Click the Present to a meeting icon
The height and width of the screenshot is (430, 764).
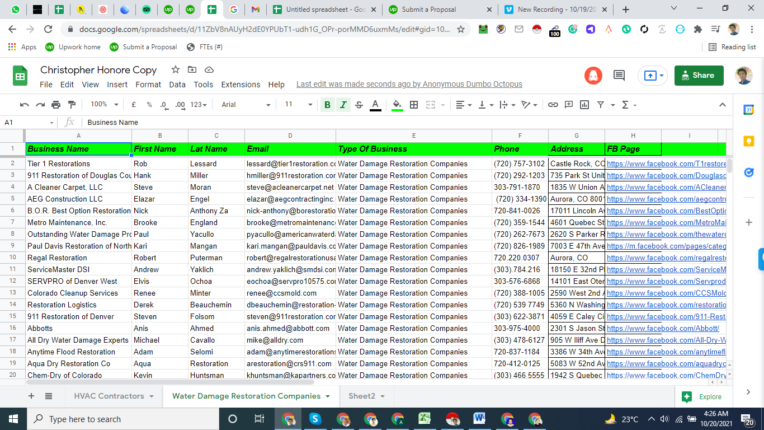click(x=653, y=75)
